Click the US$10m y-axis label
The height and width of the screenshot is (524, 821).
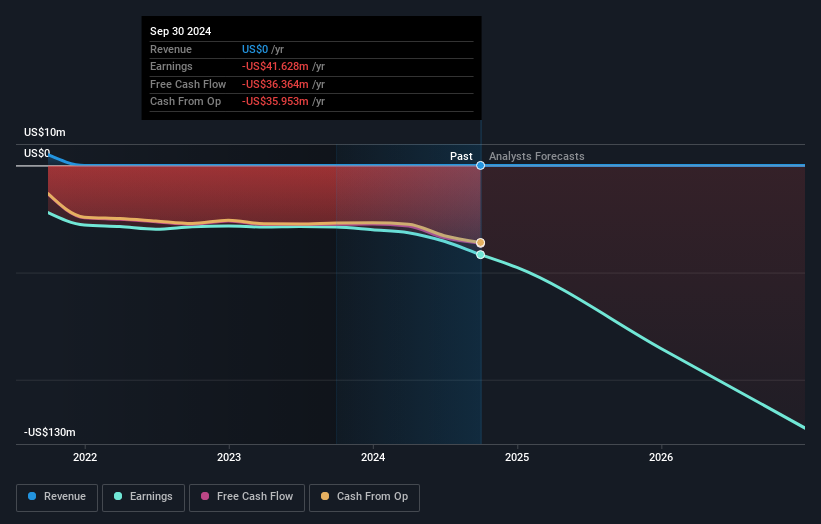pos(45,132)
